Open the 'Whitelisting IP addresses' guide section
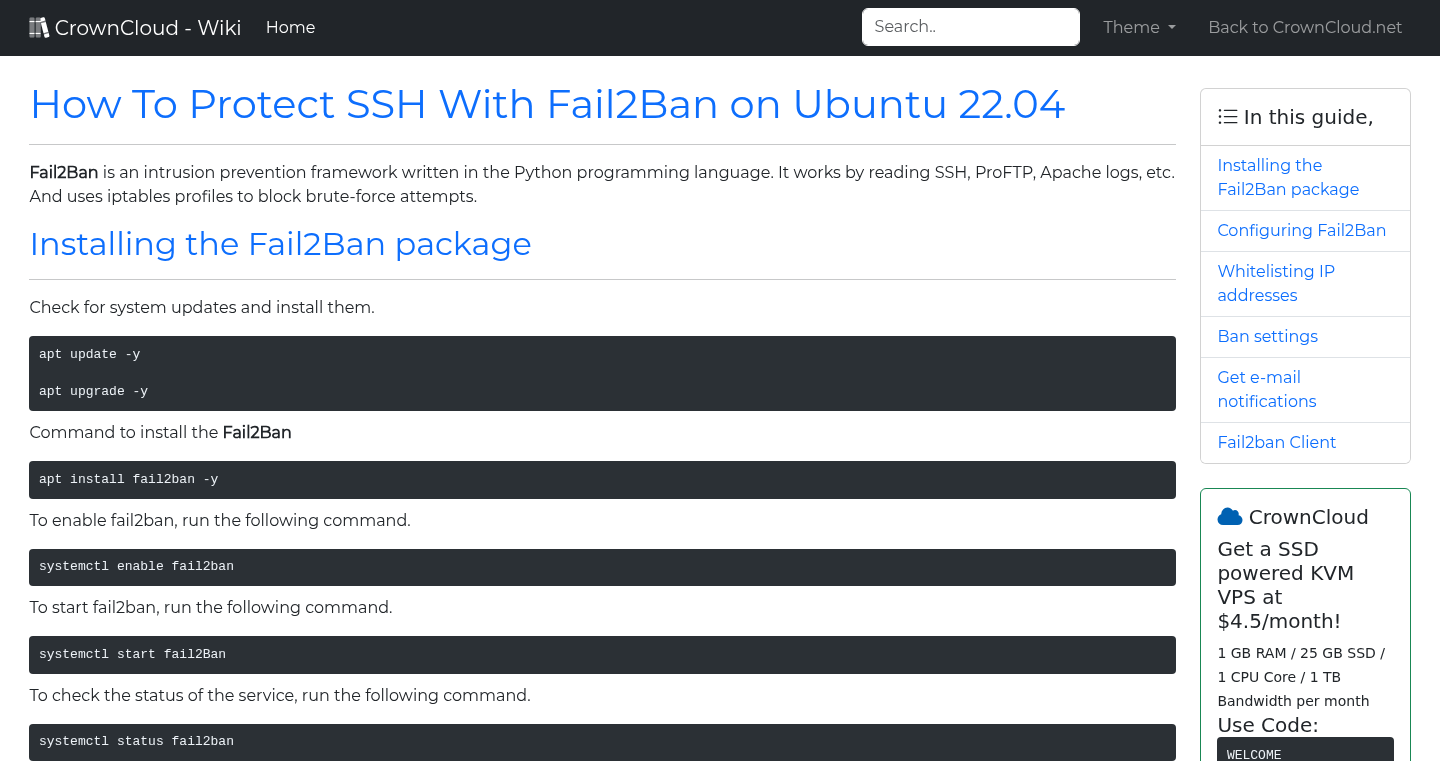 point(1276,283)
